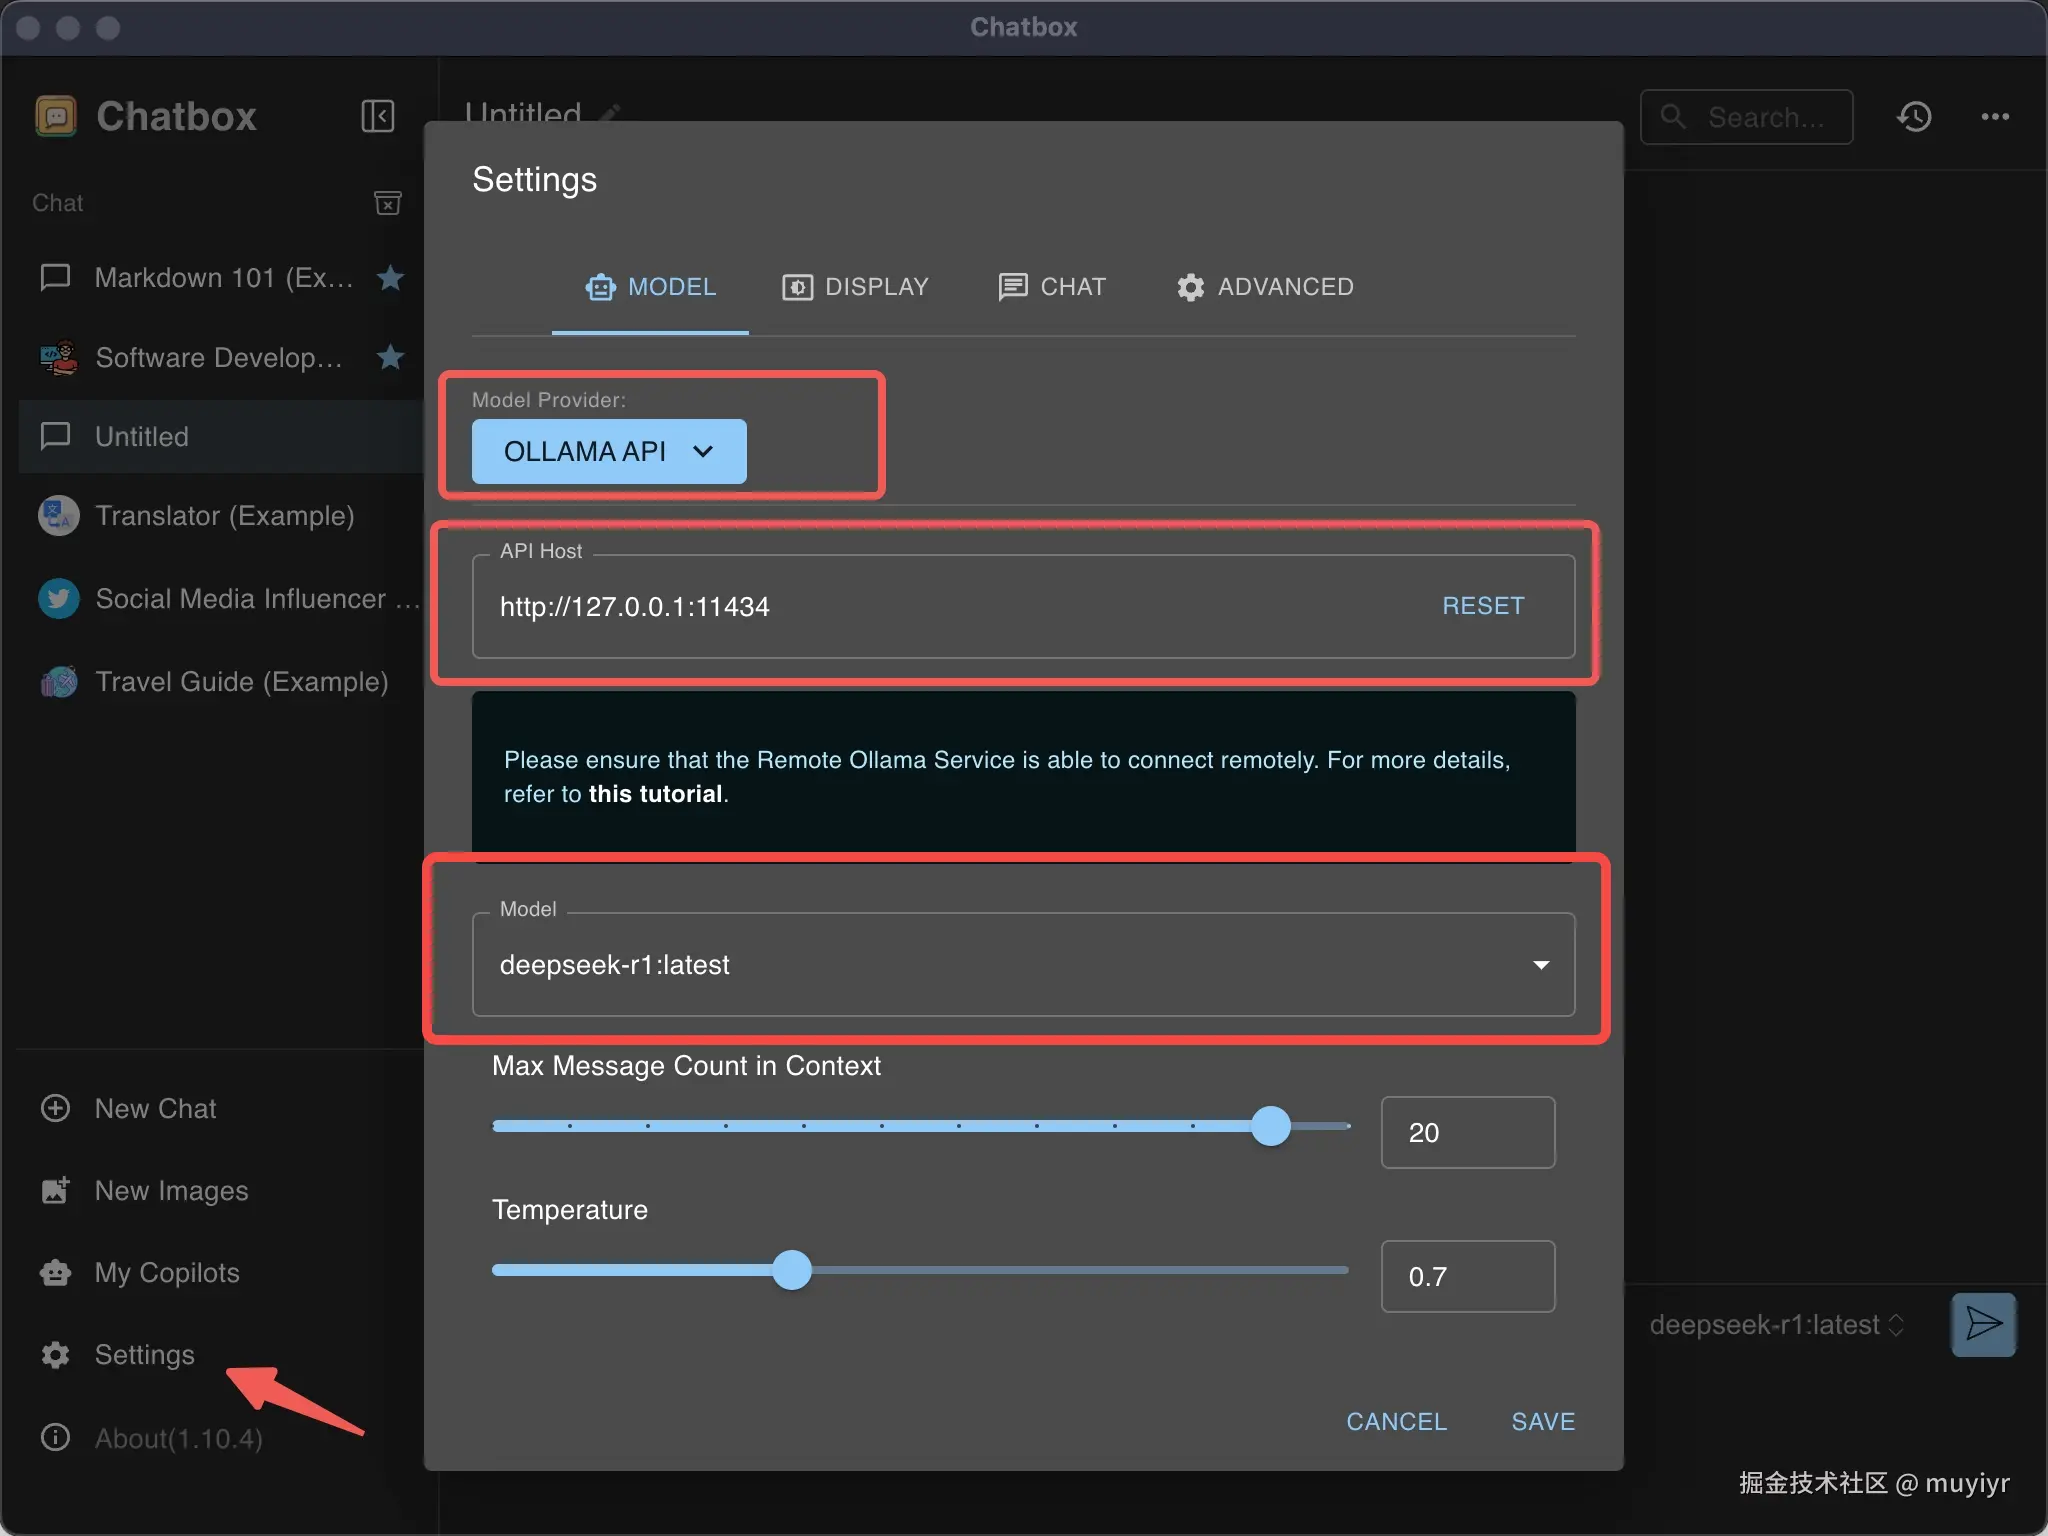Open the three-dots more options menu
This screenshot has height=1536, width=2048.
[1995, 117]
